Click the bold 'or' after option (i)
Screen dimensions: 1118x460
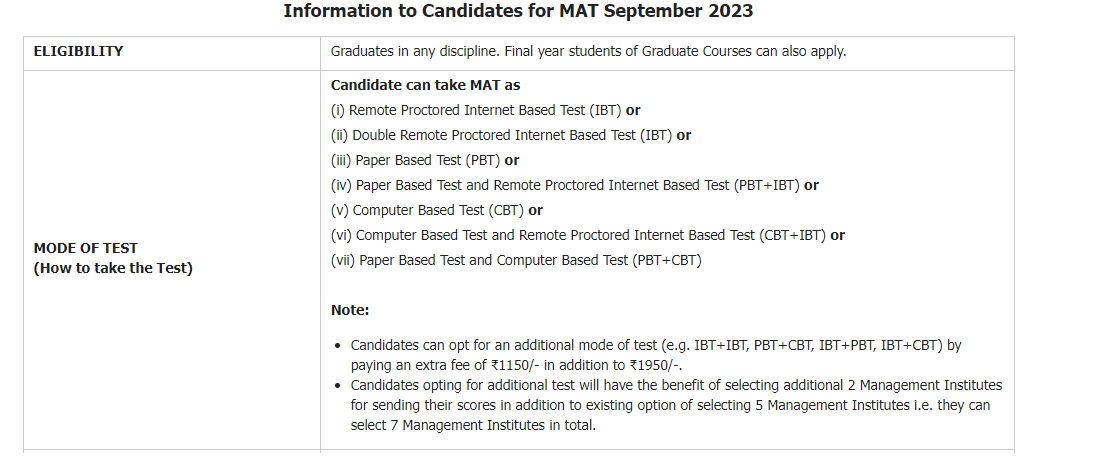coord(633,110)
